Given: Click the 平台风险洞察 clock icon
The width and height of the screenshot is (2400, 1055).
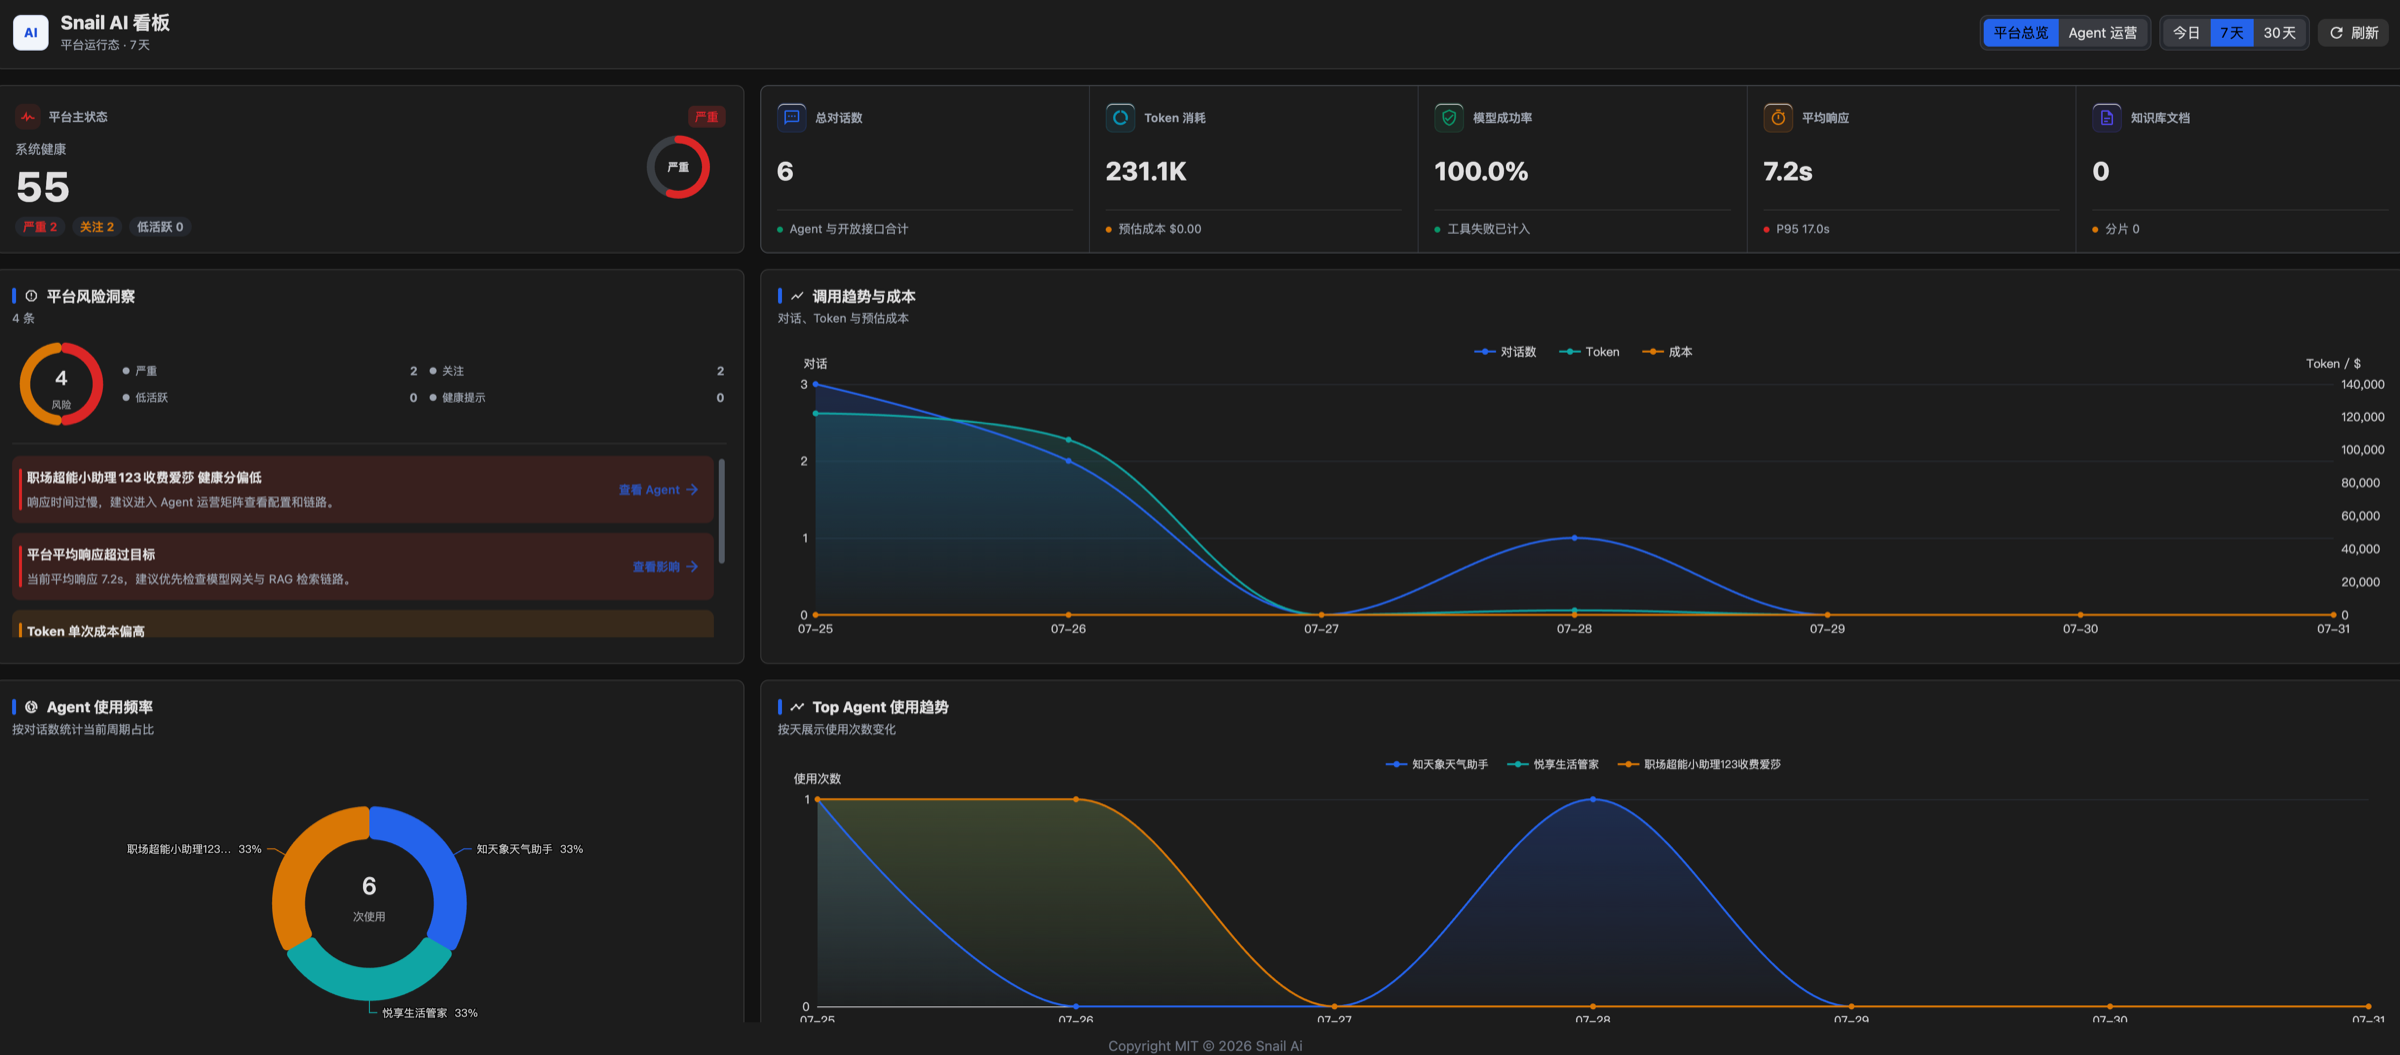Looking at the screenshot, I should [x=31, y=296].
